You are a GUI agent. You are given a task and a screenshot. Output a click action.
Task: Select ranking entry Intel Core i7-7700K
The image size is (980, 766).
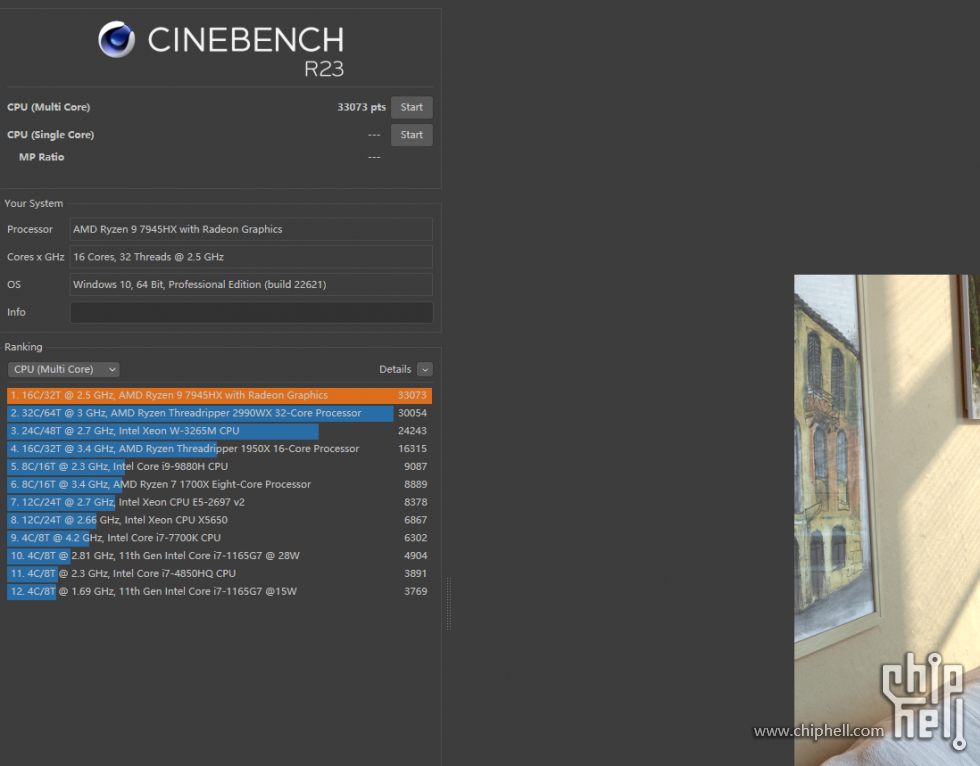(x=219, y=538)
